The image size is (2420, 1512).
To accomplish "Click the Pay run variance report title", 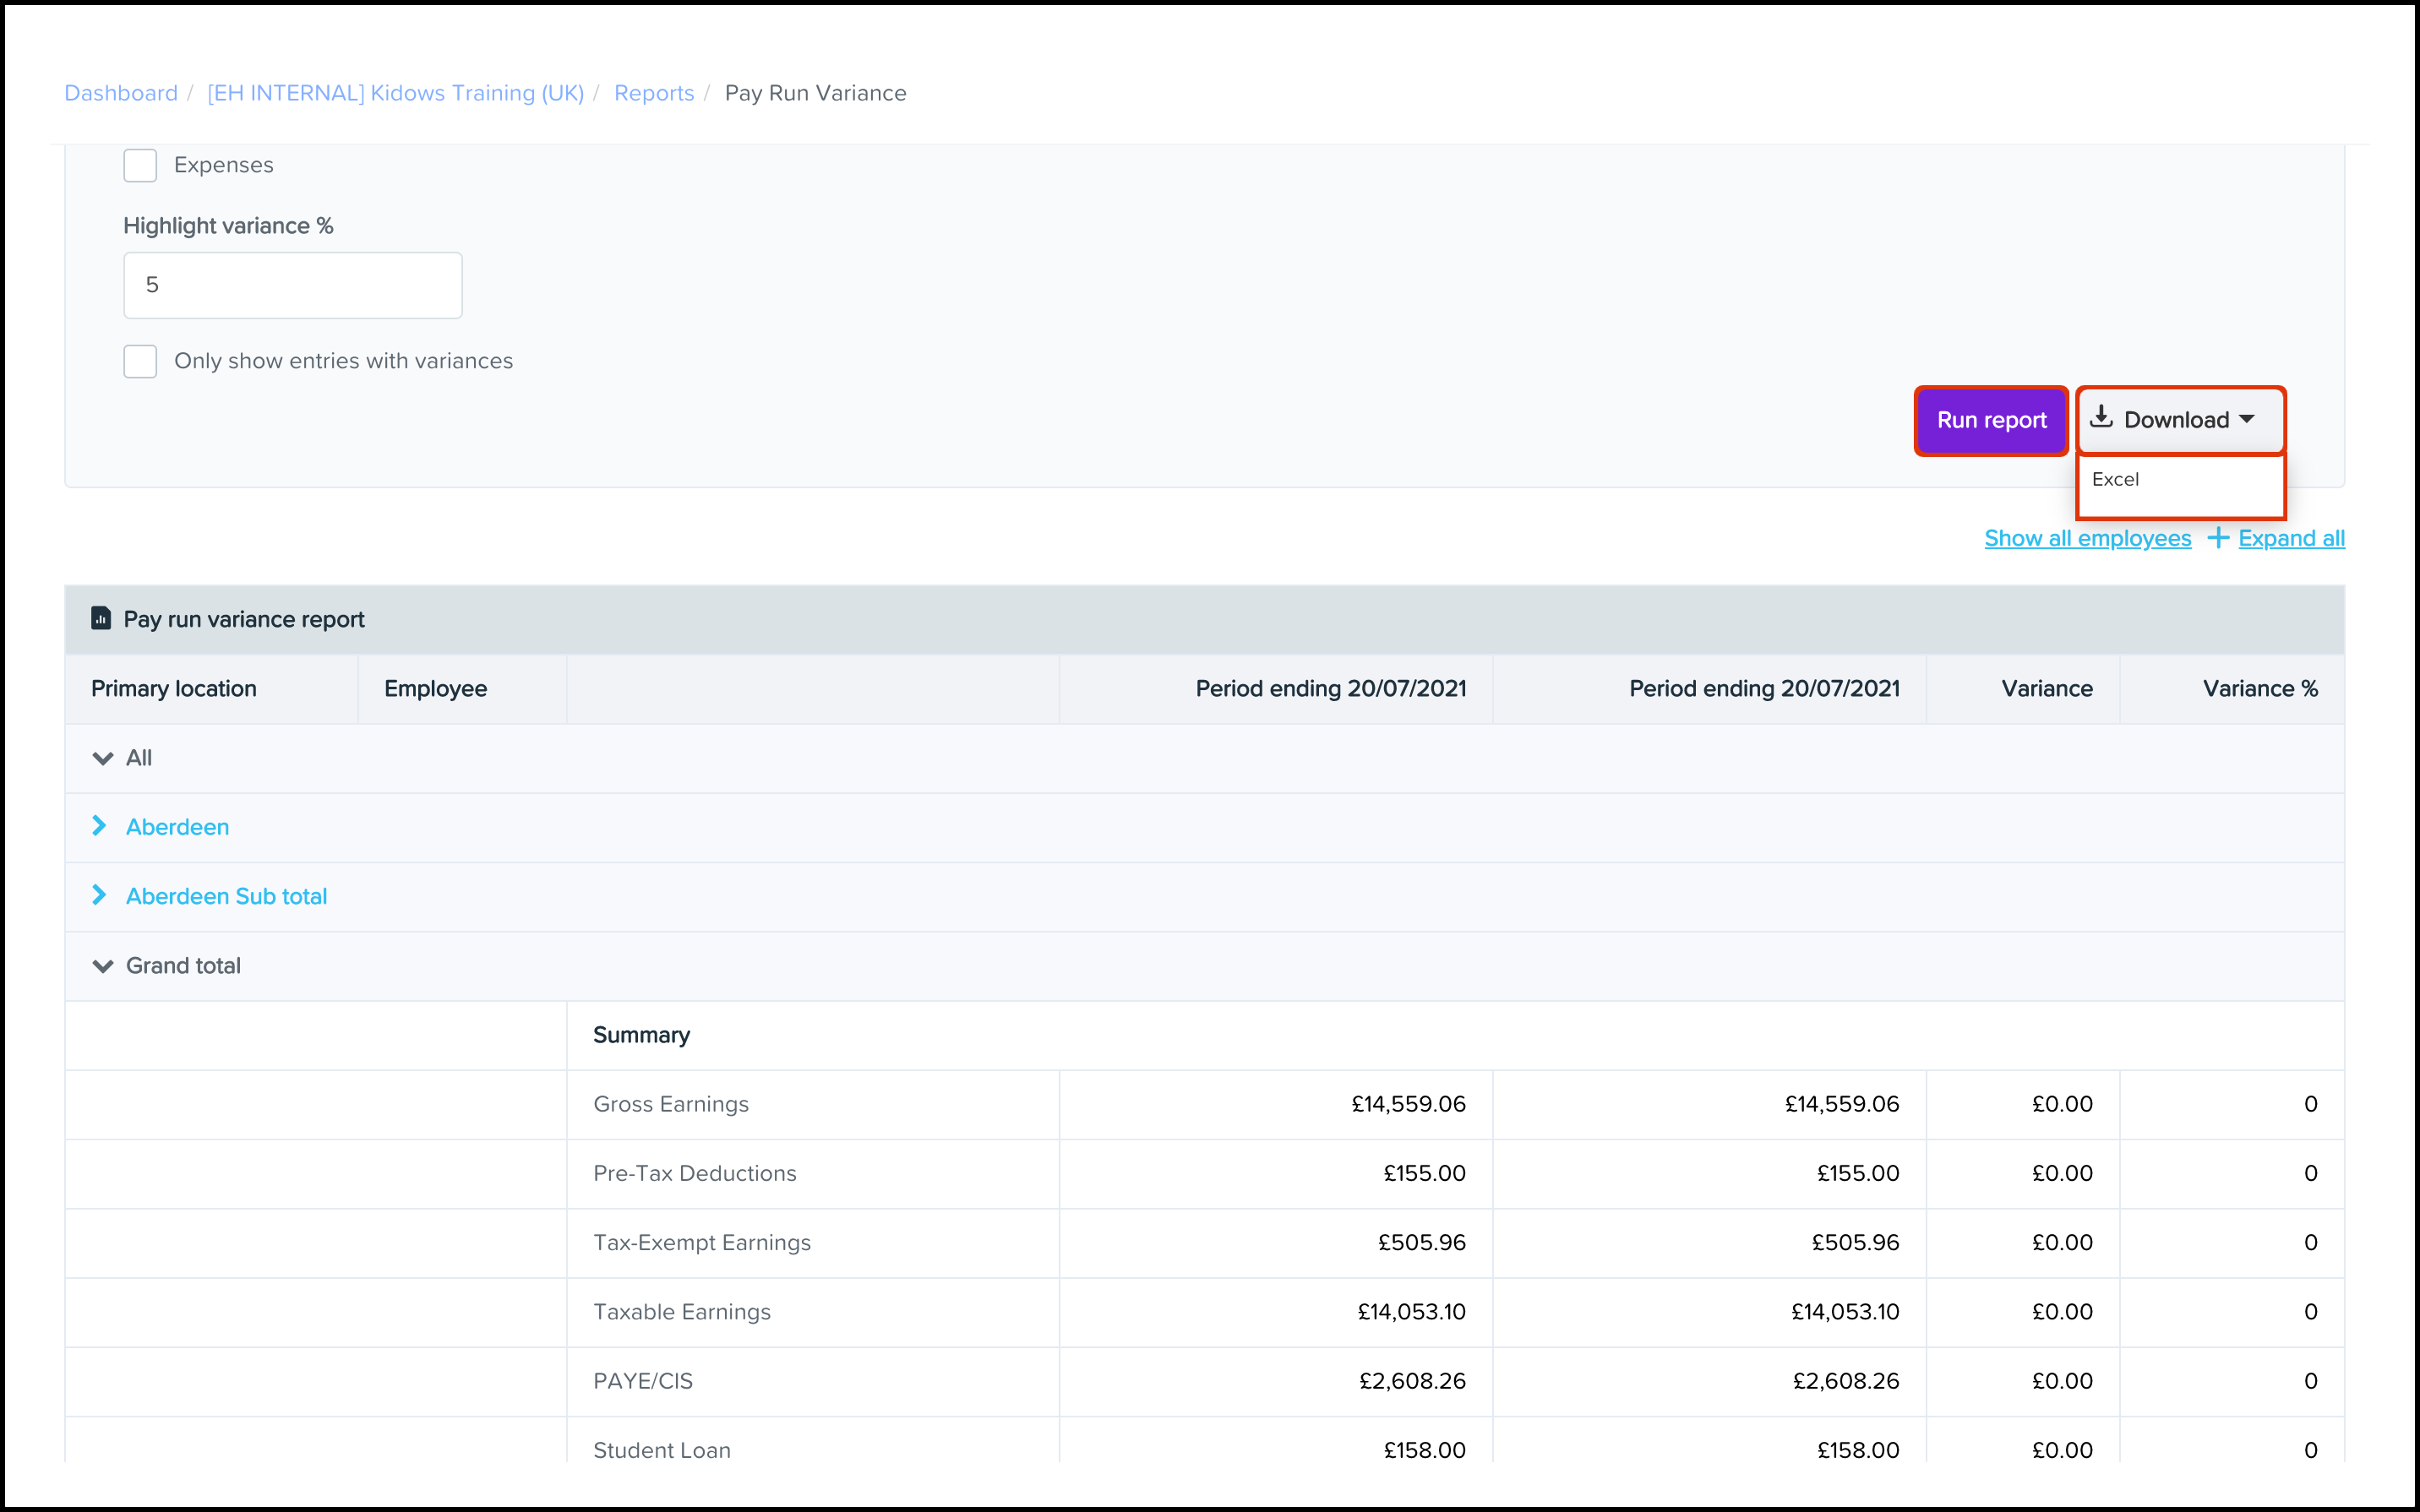I will point(244,619).
